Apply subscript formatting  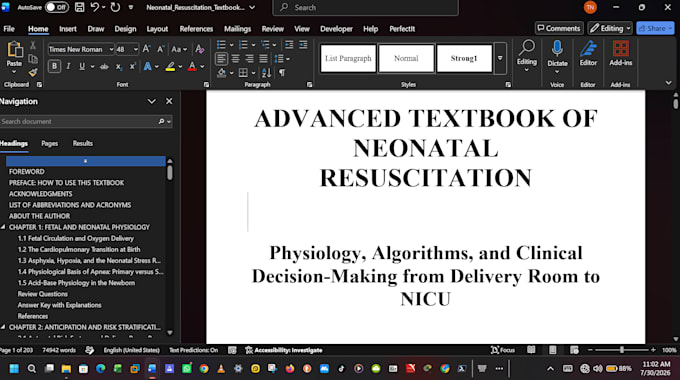tap(118, 66)
